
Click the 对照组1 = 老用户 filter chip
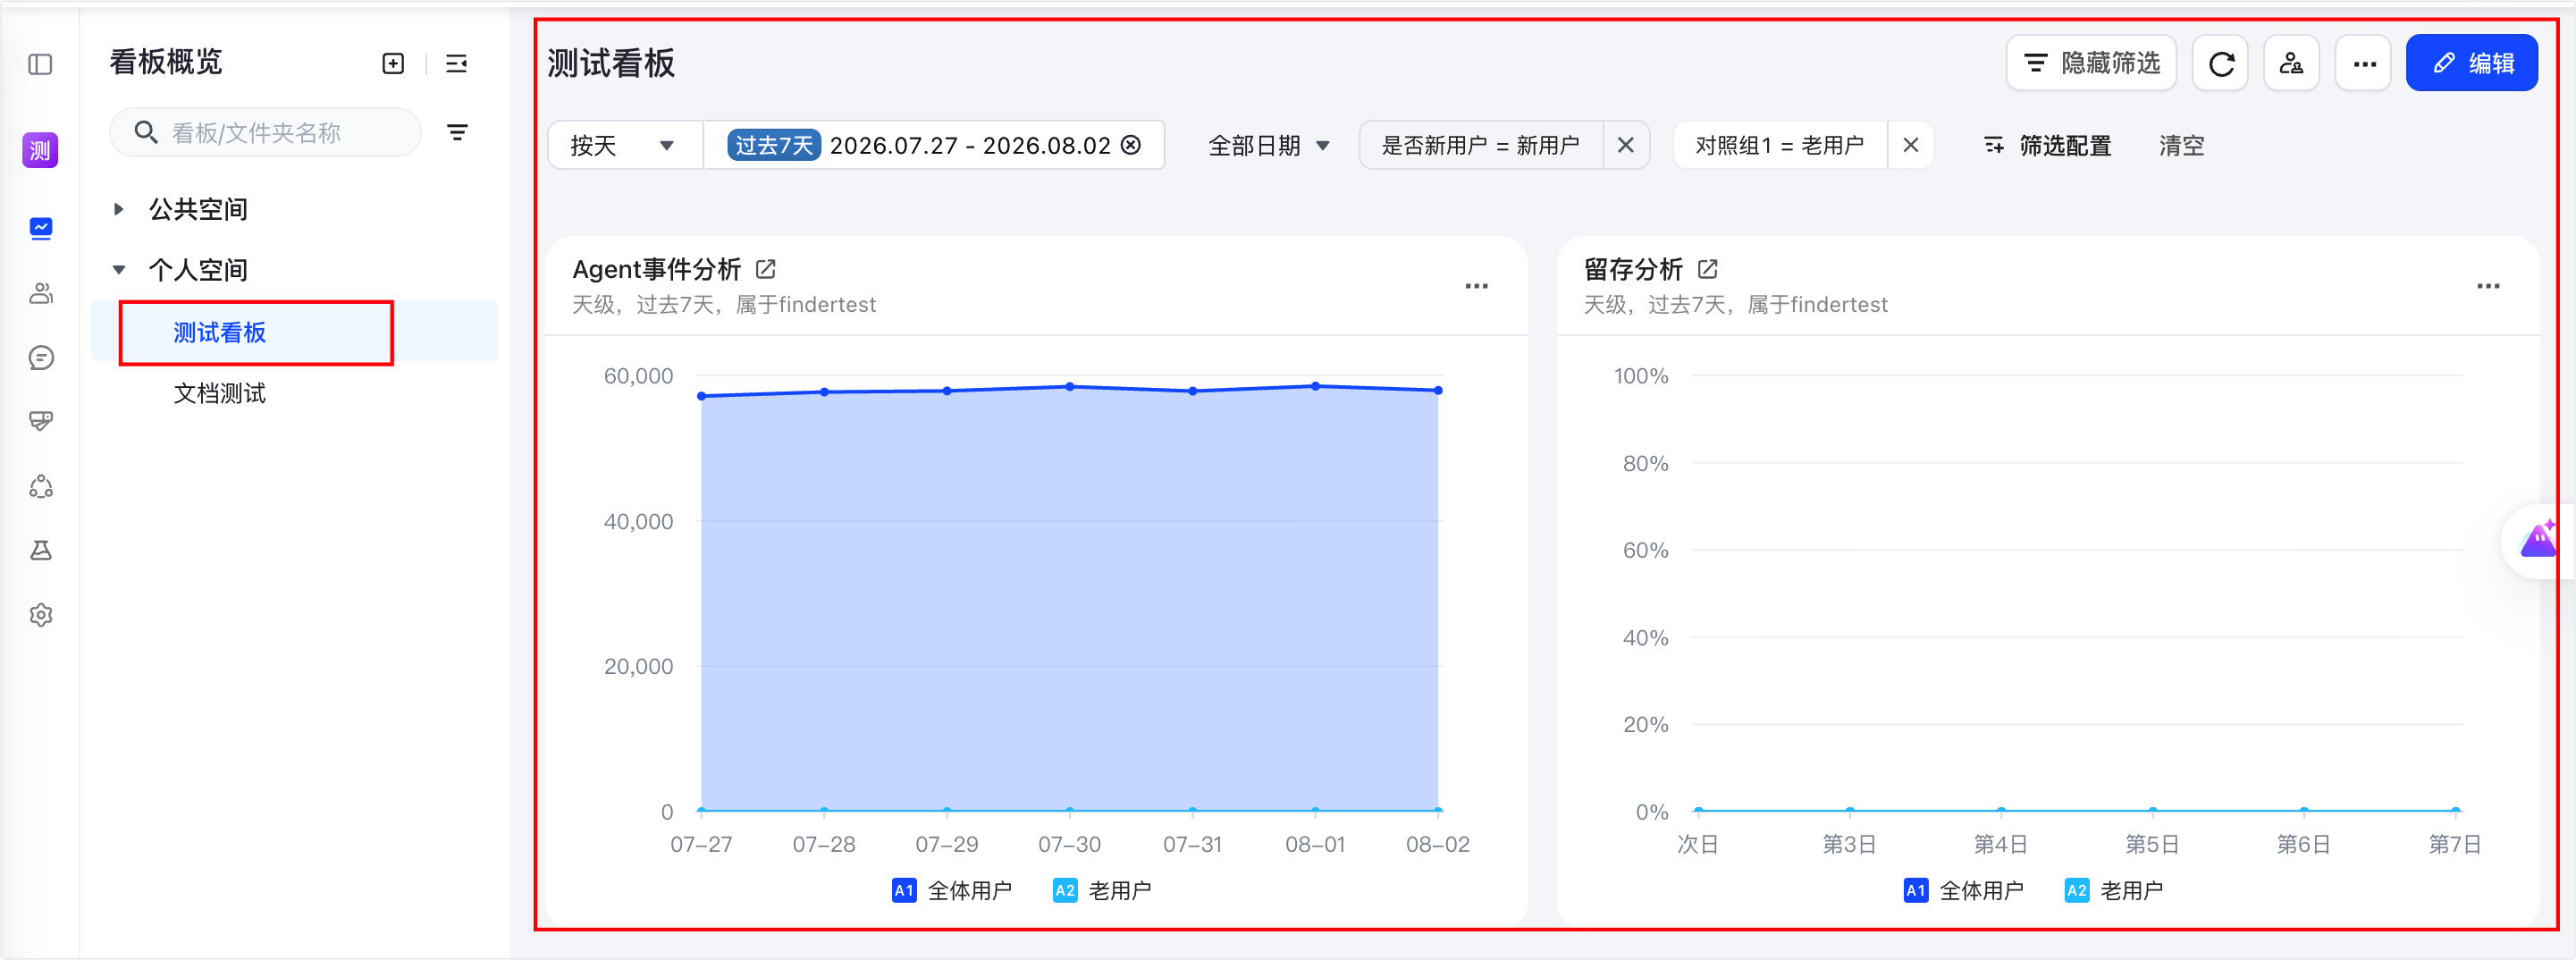1779,145
